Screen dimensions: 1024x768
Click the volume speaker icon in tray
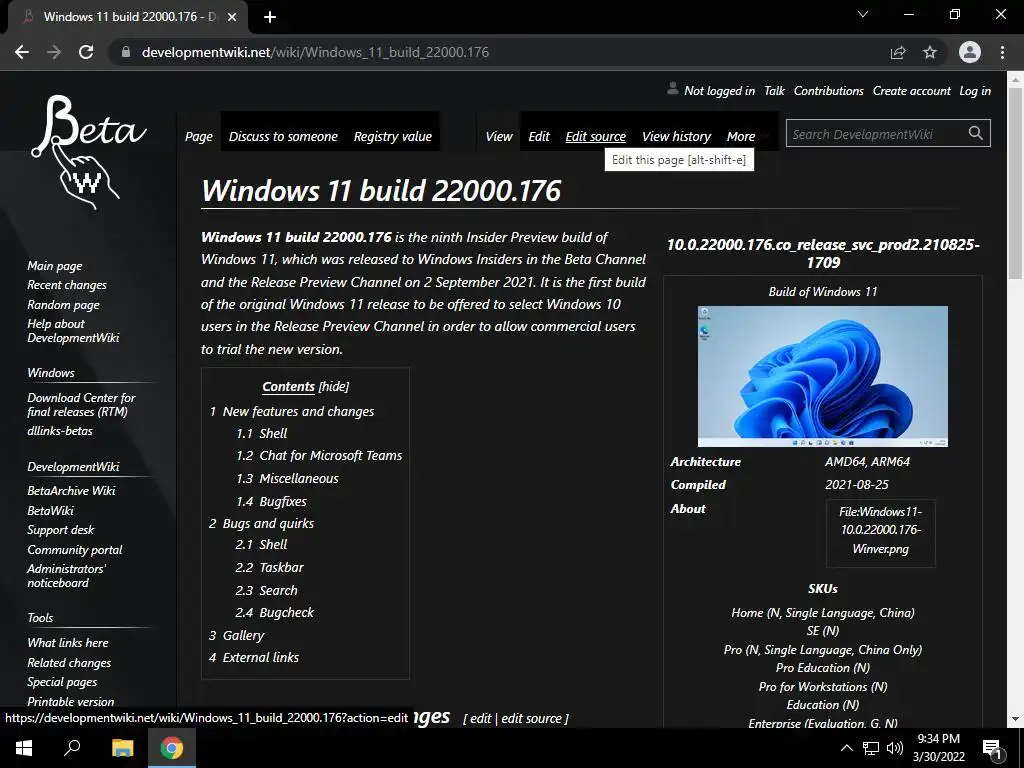pos(895,748)
